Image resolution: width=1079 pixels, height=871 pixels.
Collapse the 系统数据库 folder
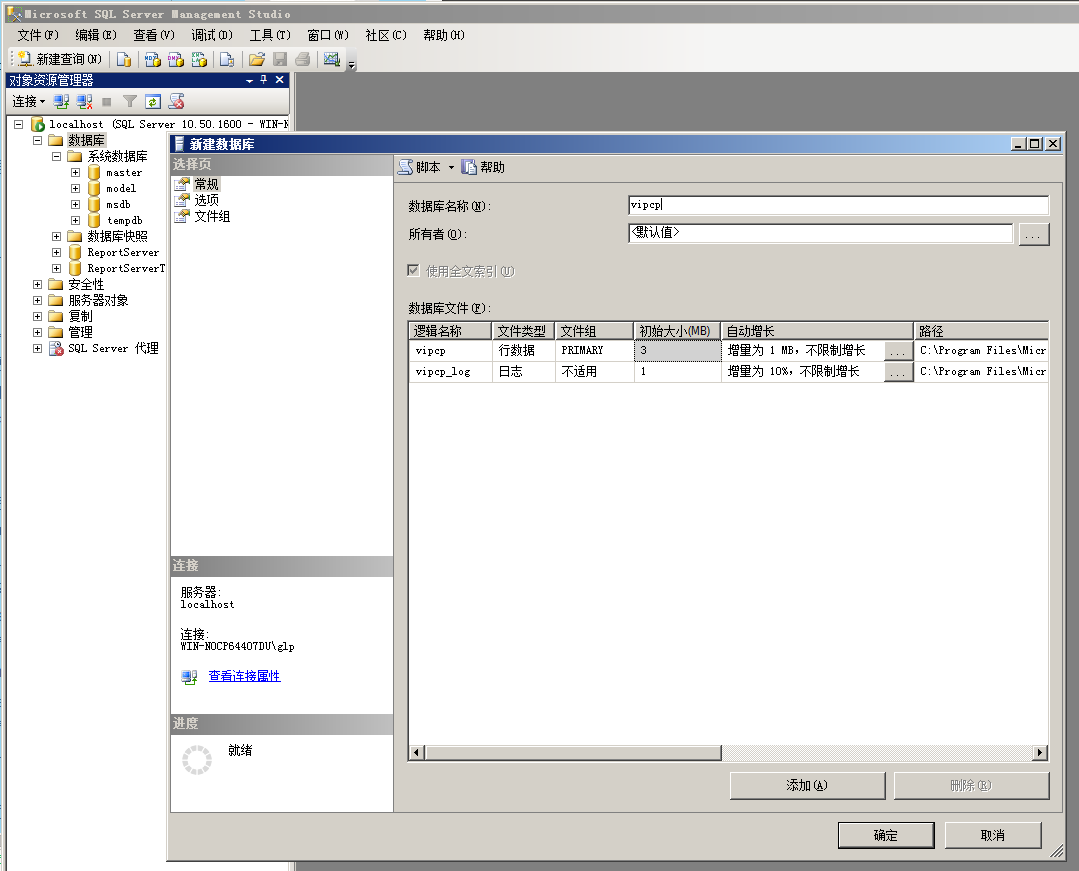click(x=56, y=156)
